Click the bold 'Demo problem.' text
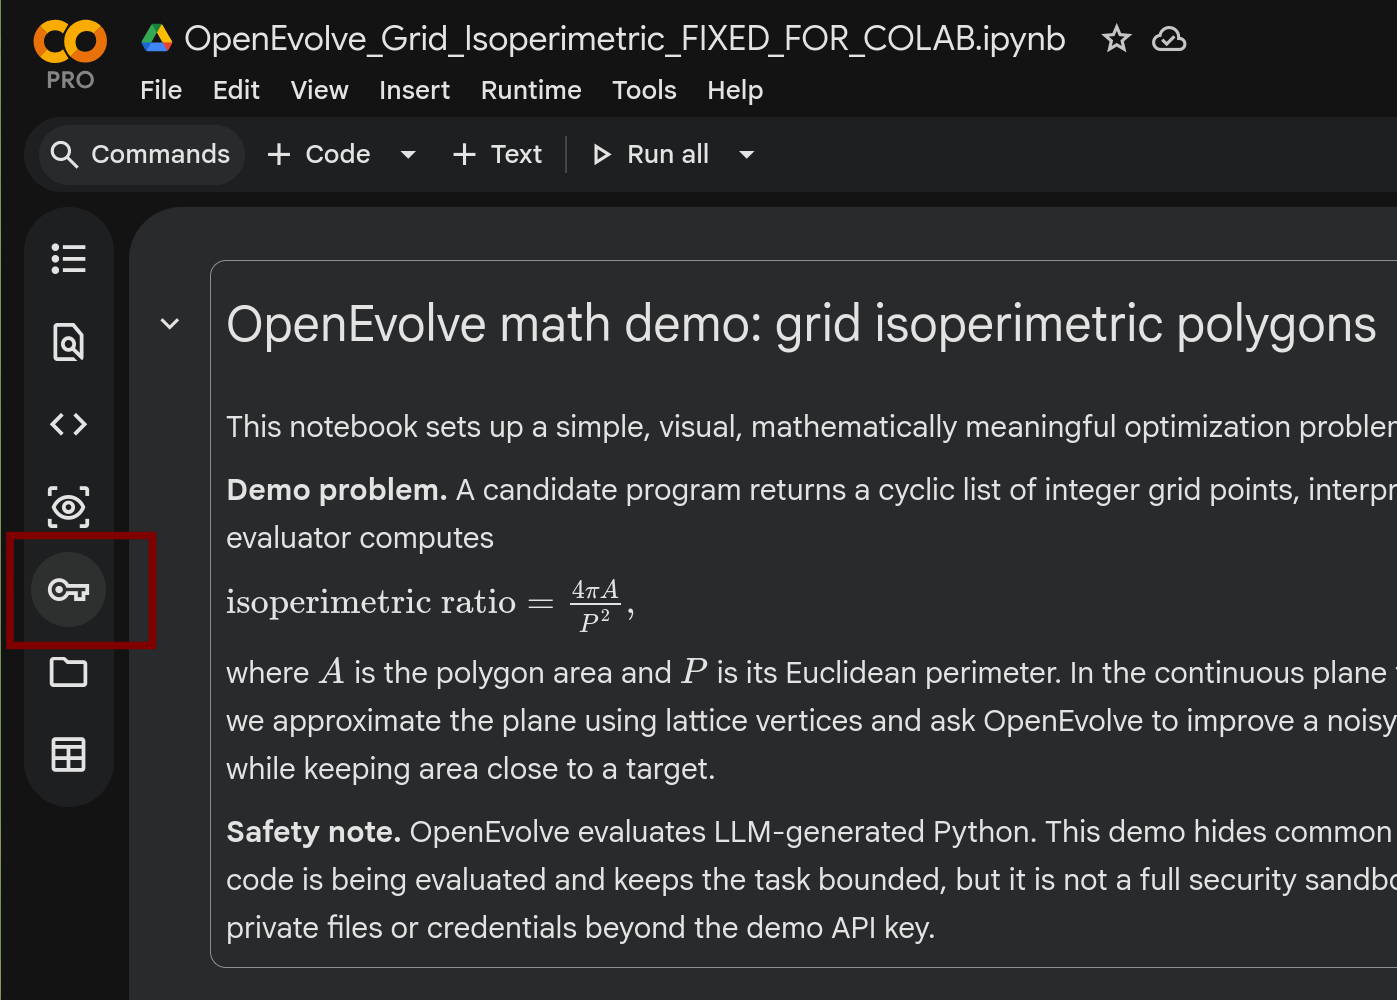The height and width of the screenshot is (1000, 1397). click(337, 489)
